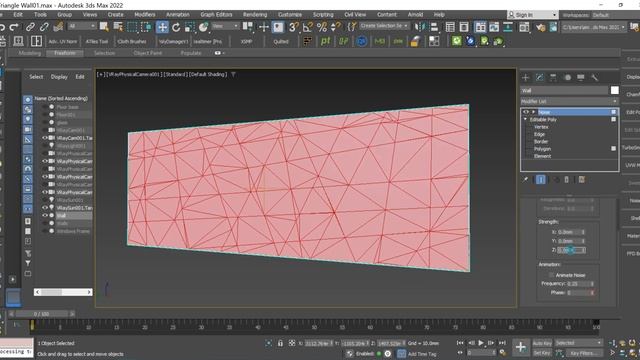Switch to the Object Paint ribbon tab
Screen dimensions: 640x360
pyautogui.click(x=147, y=53)
